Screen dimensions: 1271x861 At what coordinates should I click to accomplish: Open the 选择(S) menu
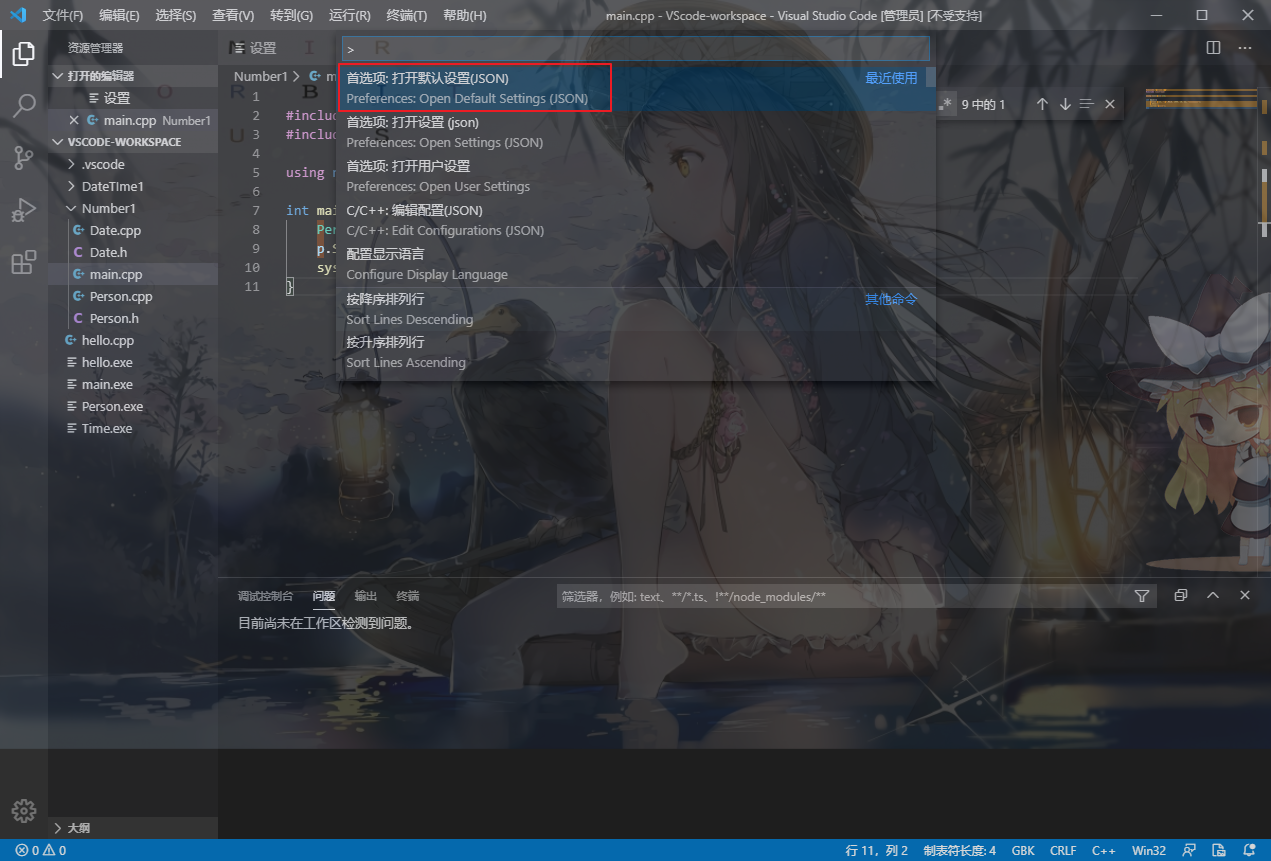point(176,16)
